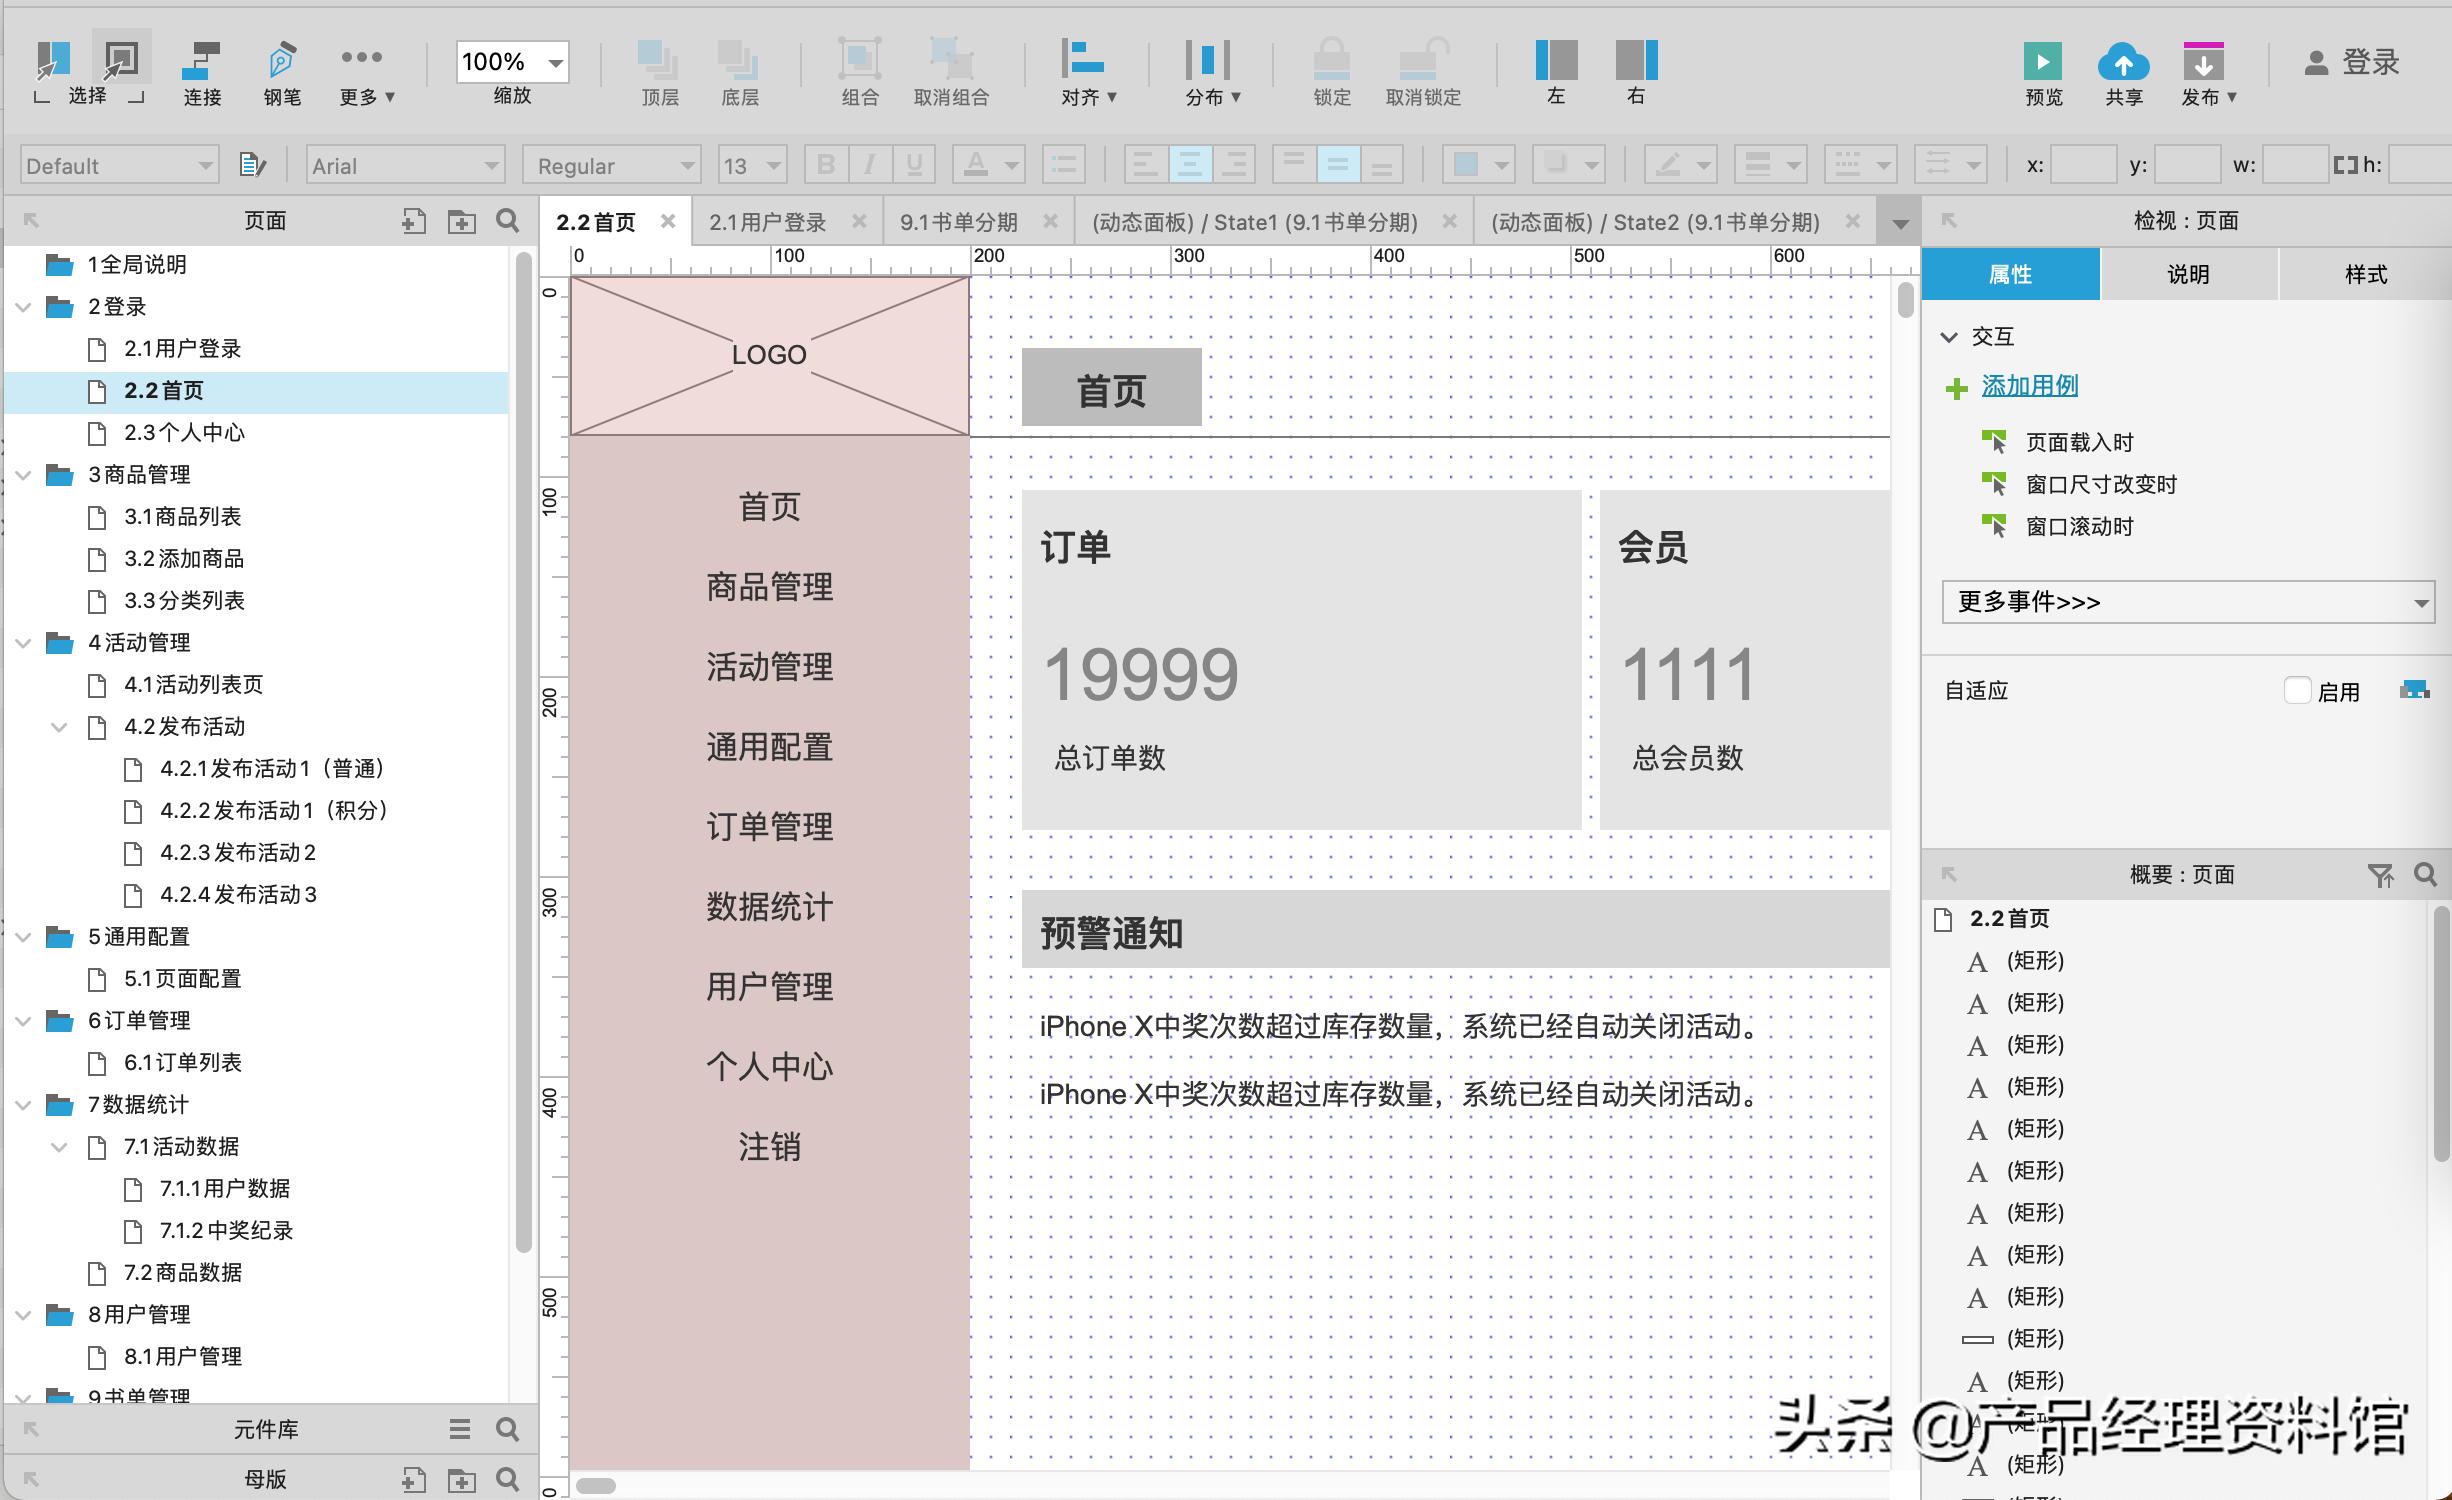
Task: Collapse the 4.2发布活动 tree branch
Action: (x=58, y=727)
